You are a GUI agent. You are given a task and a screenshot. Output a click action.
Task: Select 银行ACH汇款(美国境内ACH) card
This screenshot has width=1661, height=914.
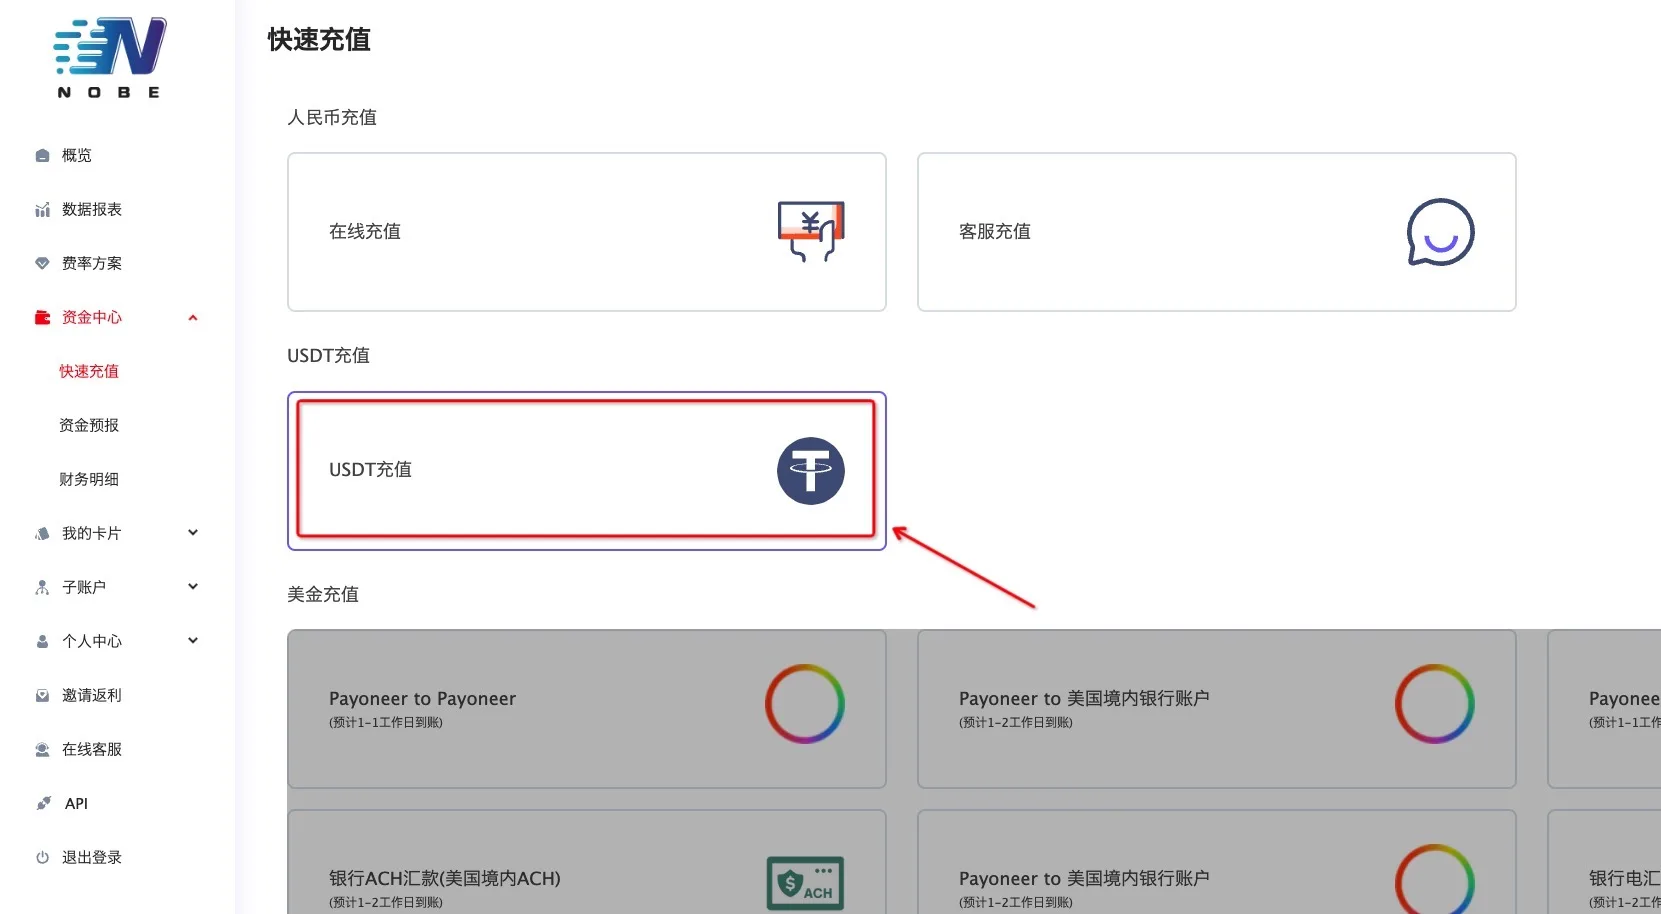tap(587, 862)
